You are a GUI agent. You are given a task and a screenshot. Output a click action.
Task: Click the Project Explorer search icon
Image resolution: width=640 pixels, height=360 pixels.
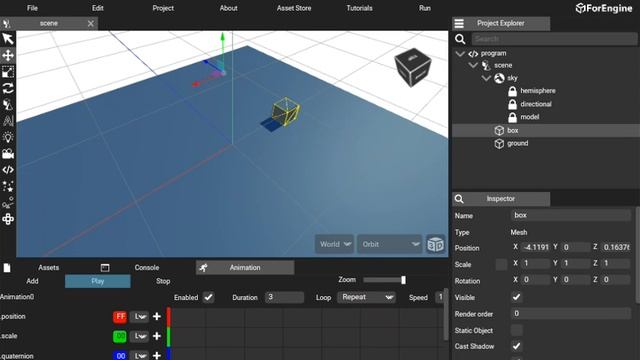pyautogui.click(x=460, y=39)
